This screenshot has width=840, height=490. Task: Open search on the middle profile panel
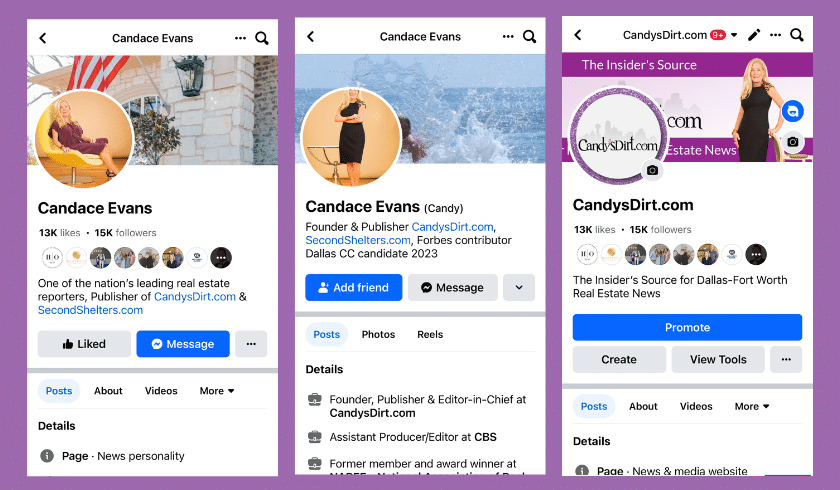pyautogui.click(x=529, y=37)
